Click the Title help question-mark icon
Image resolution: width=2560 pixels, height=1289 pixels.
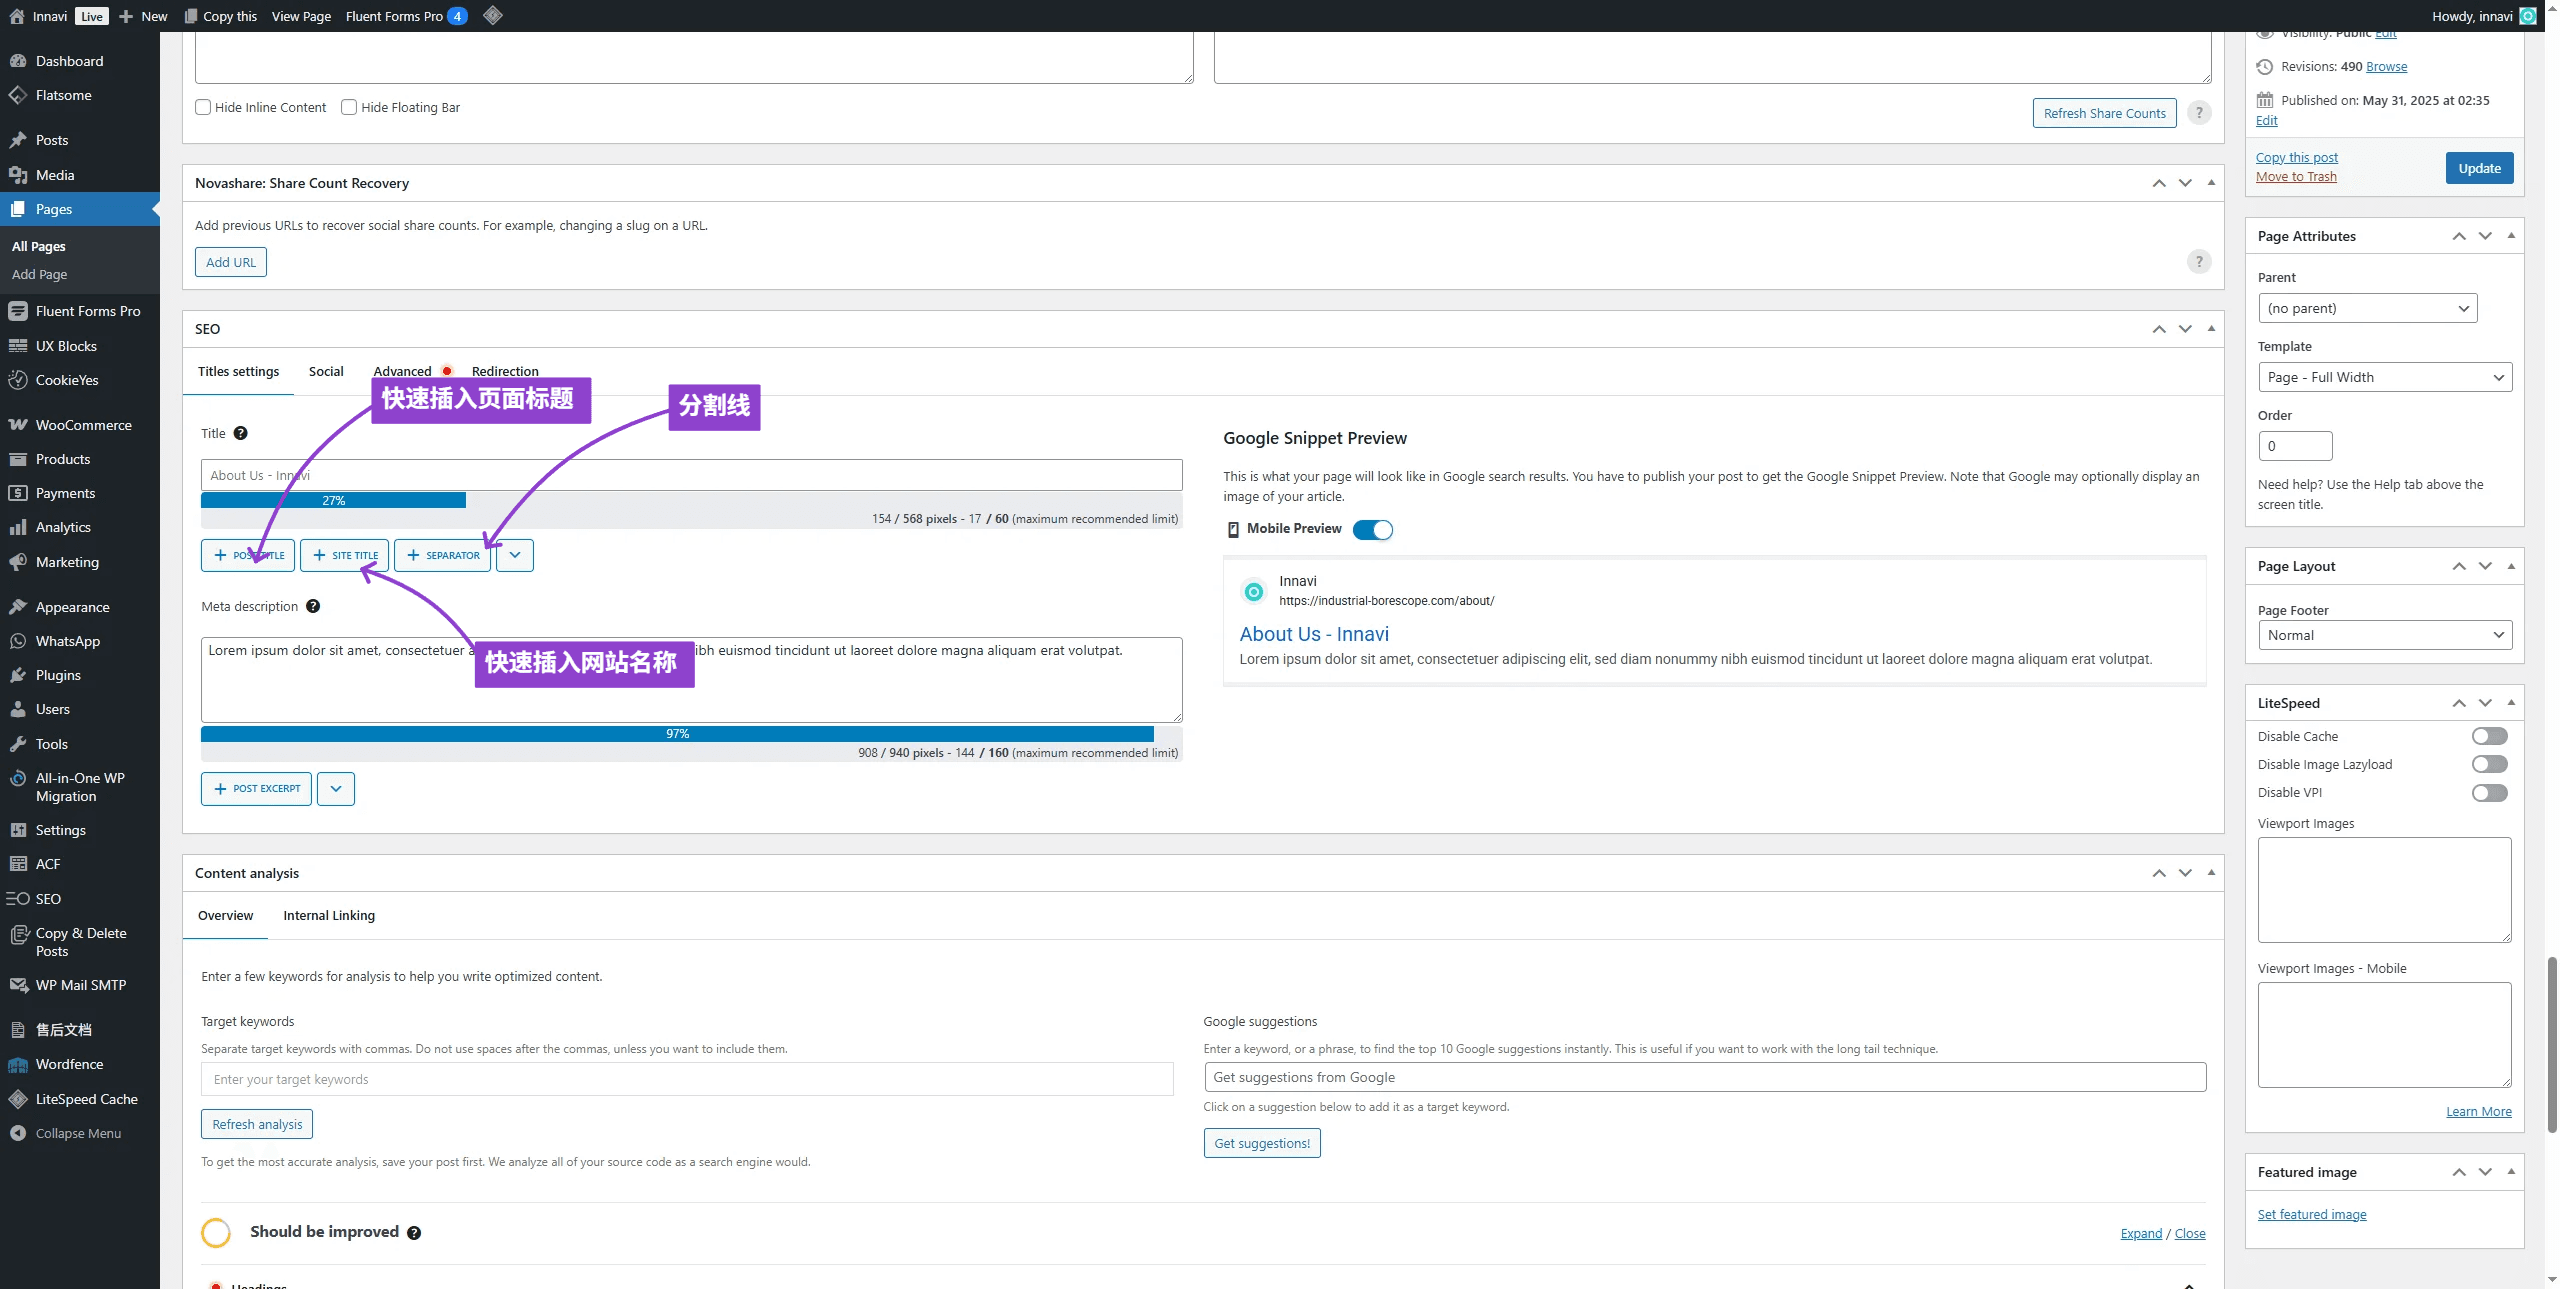pyautogui.click(x=240, y=433)
